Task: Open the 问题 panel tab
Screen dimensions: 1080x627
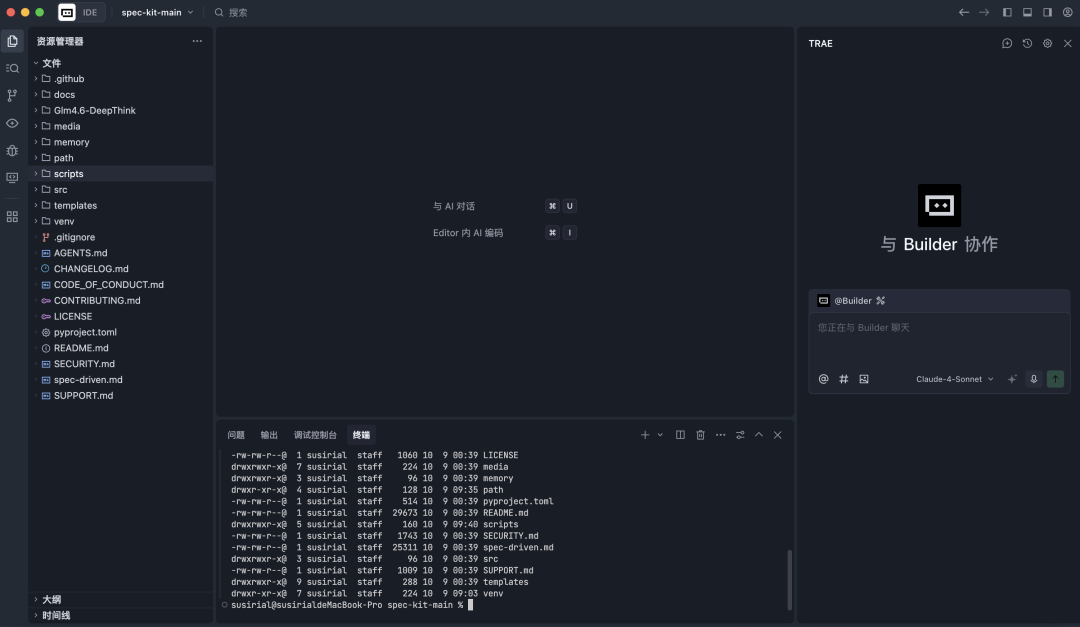Action: point(235,435)
